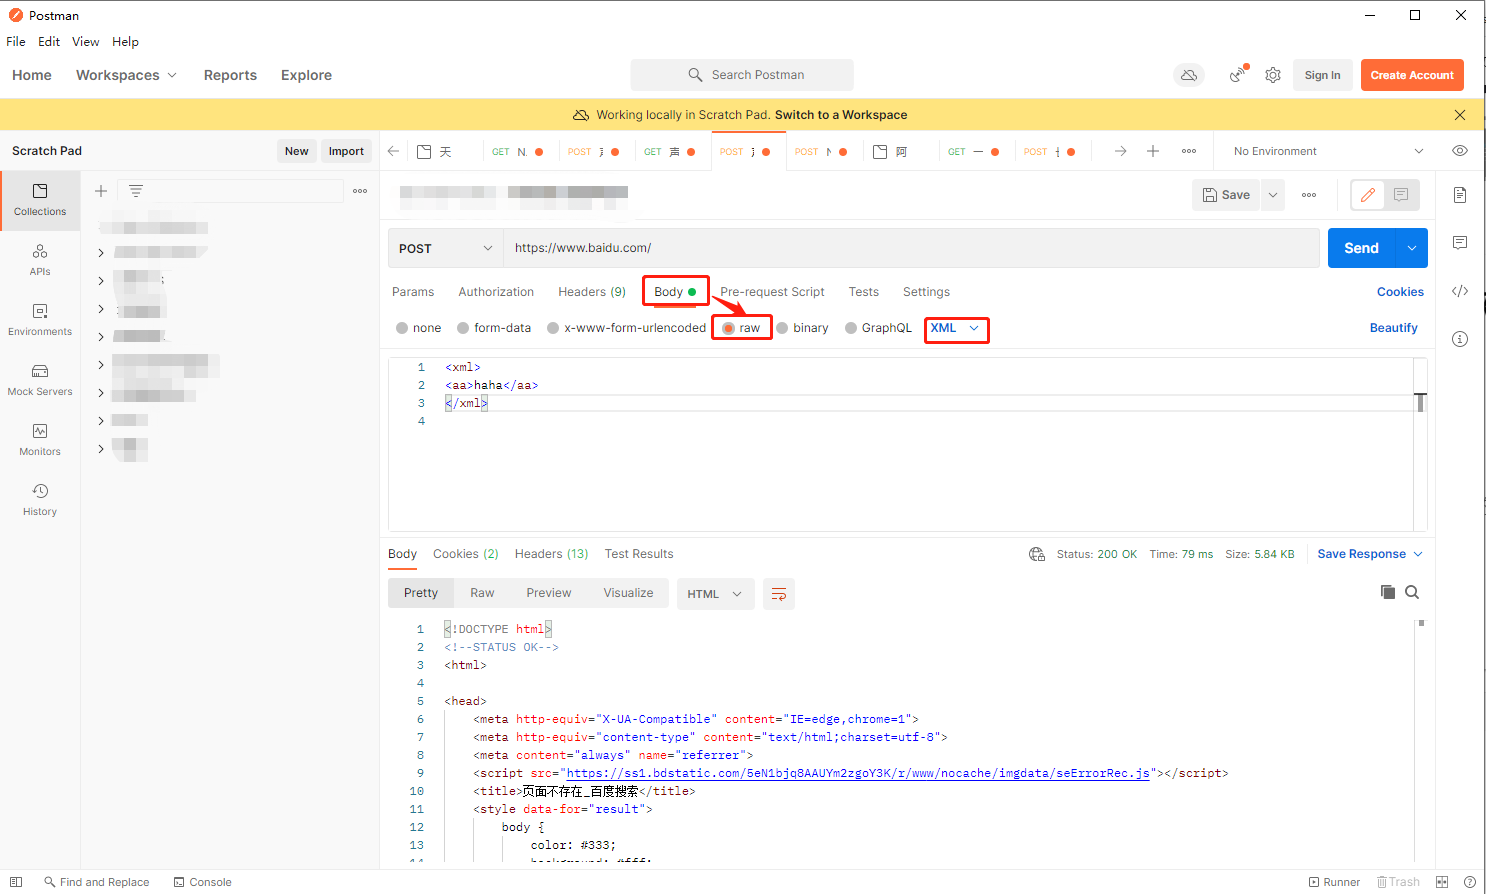Select the binary body type

802,328
